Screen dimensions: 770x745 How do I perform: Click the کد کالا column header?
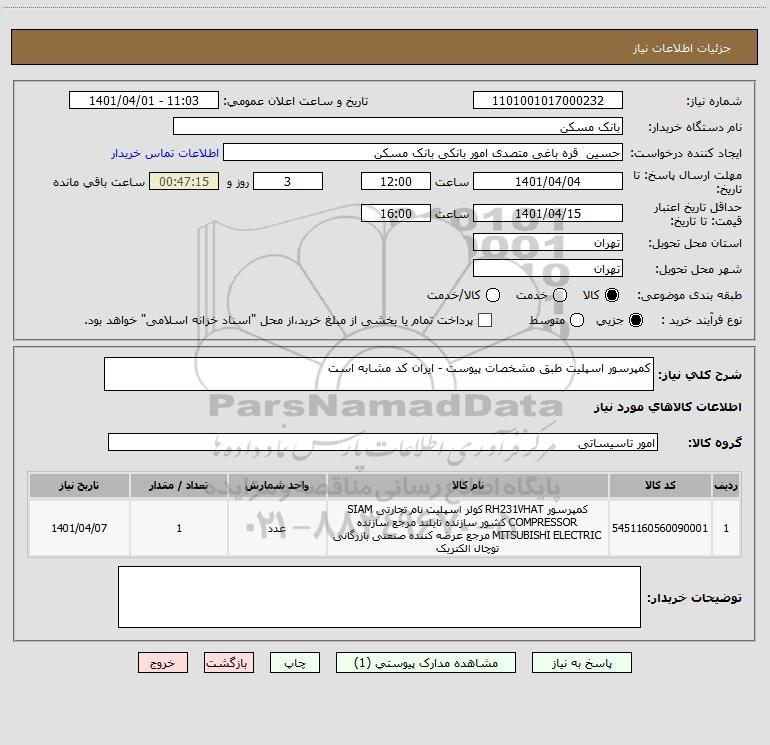pos(660,485)
